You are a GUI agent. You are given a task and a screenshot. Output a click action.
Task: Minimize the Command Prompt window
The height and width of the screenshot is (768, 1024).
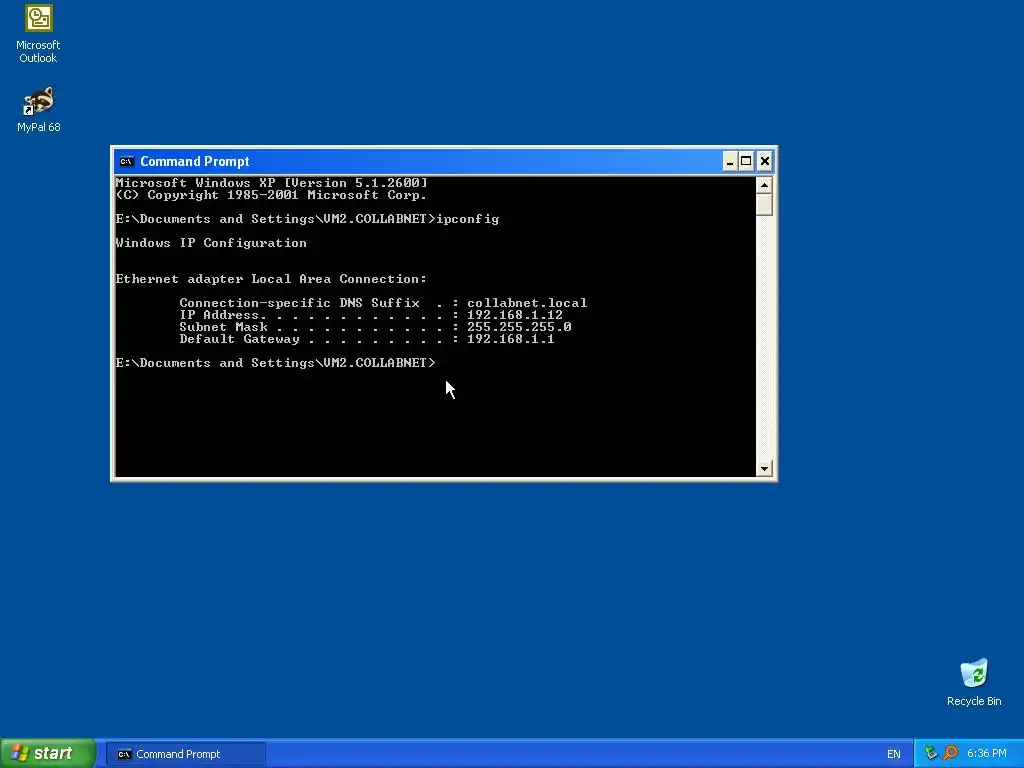click(730, 161)
